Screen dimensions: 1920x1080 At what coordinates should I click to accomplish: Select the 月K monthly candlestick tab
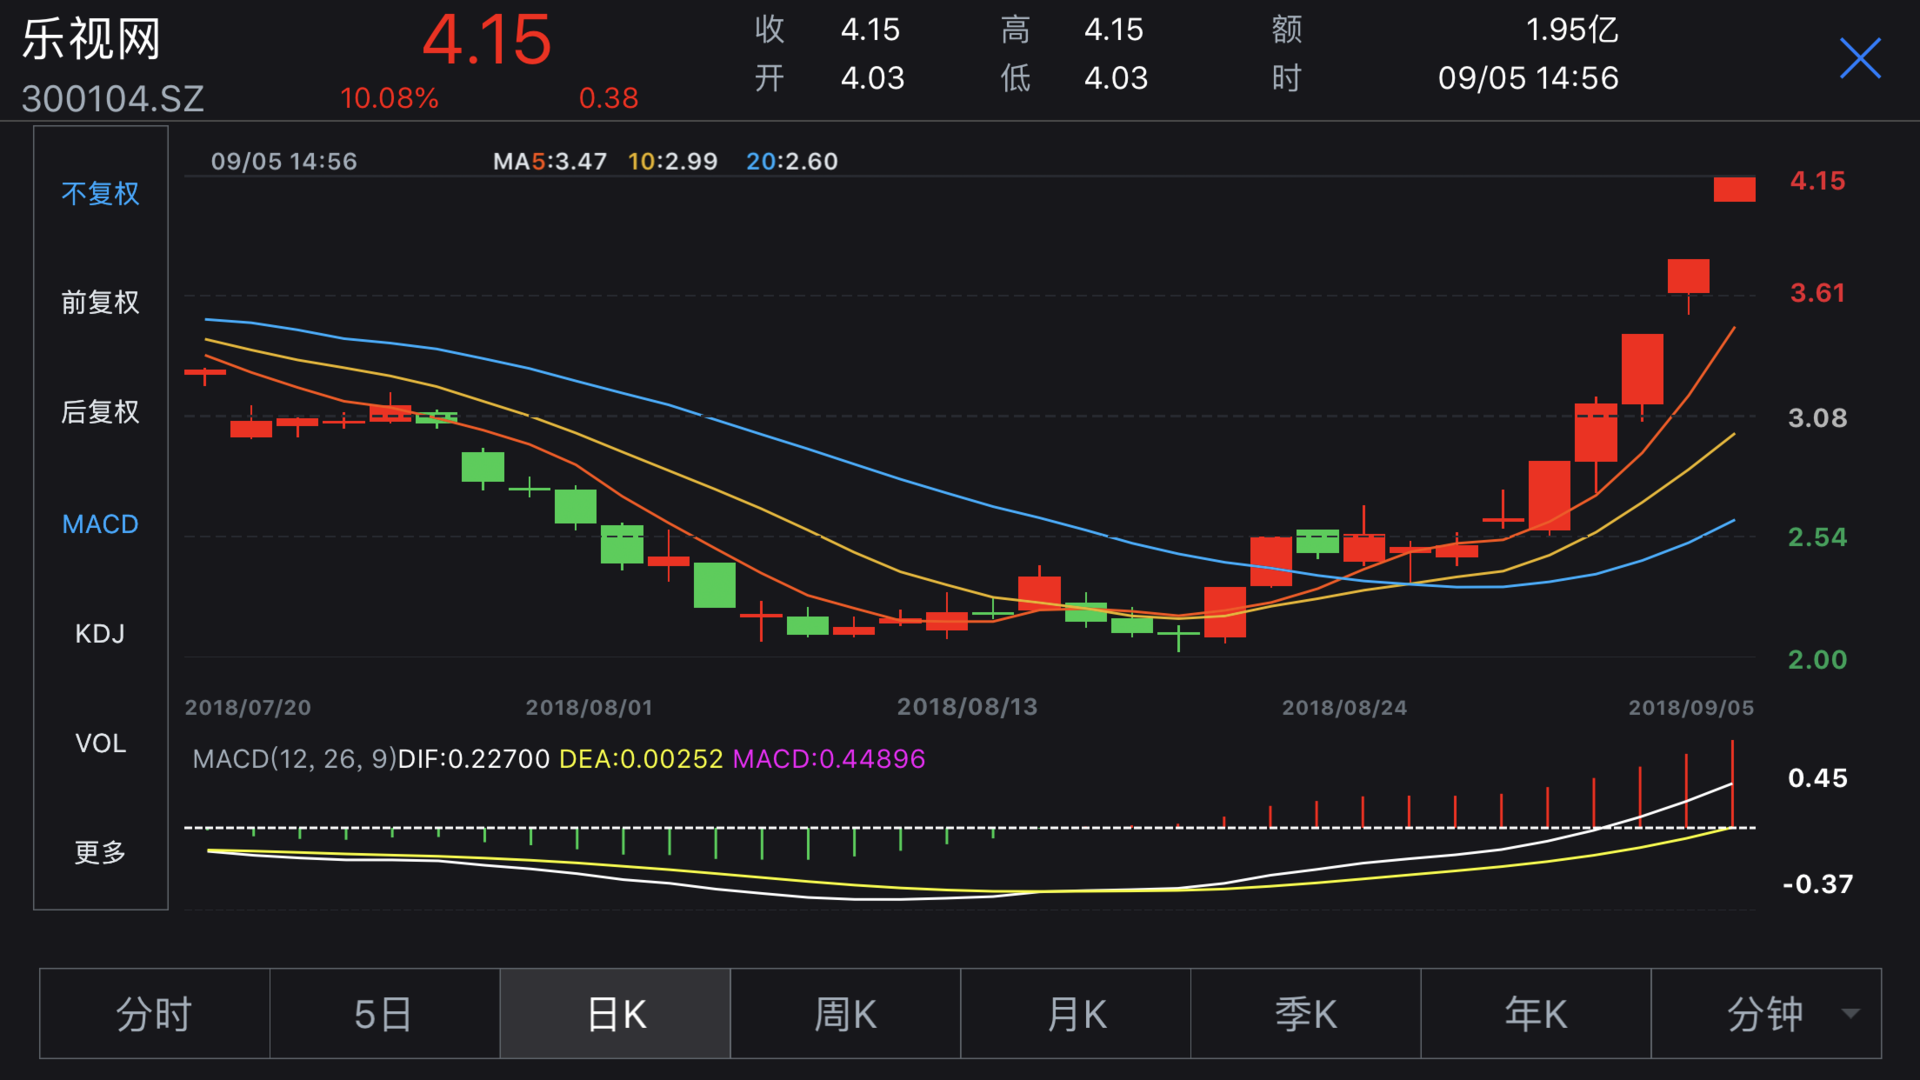pyautogui.click(x=1076, y=1014)
